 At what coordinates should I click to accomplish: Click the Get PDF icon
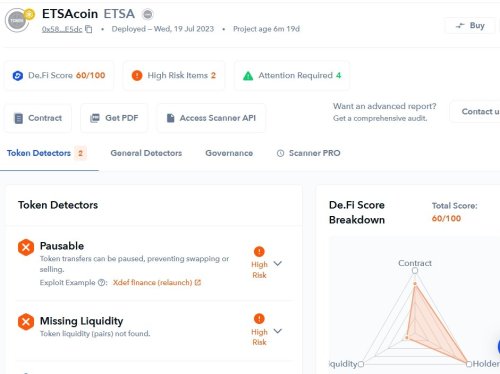click(95, 118)
